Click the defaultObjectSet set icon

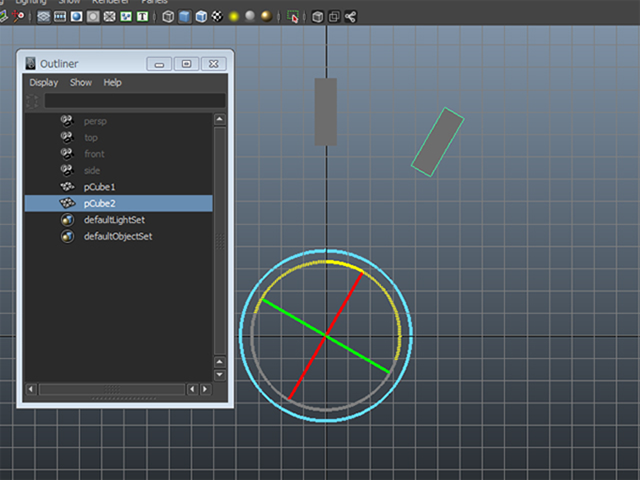[x=67, y=236]
